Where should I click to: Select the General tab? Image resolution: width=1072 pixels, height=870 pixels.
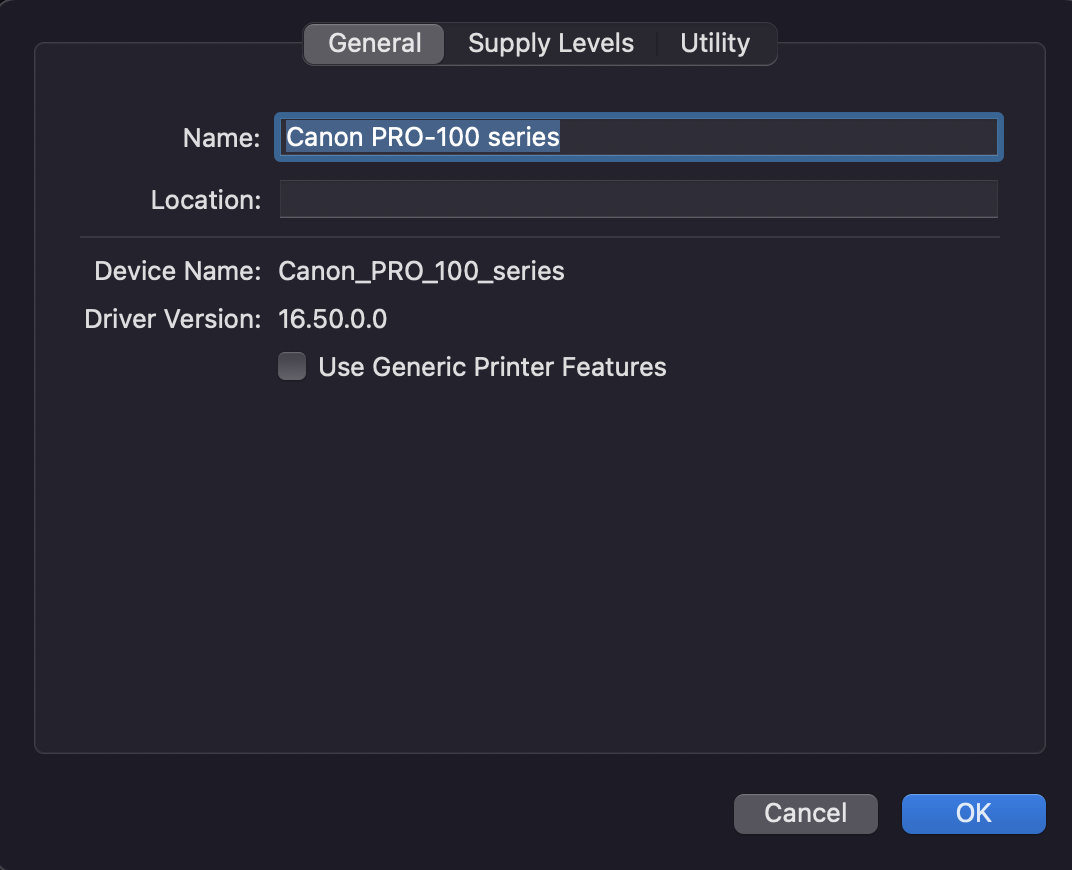(x=374, y=43)
